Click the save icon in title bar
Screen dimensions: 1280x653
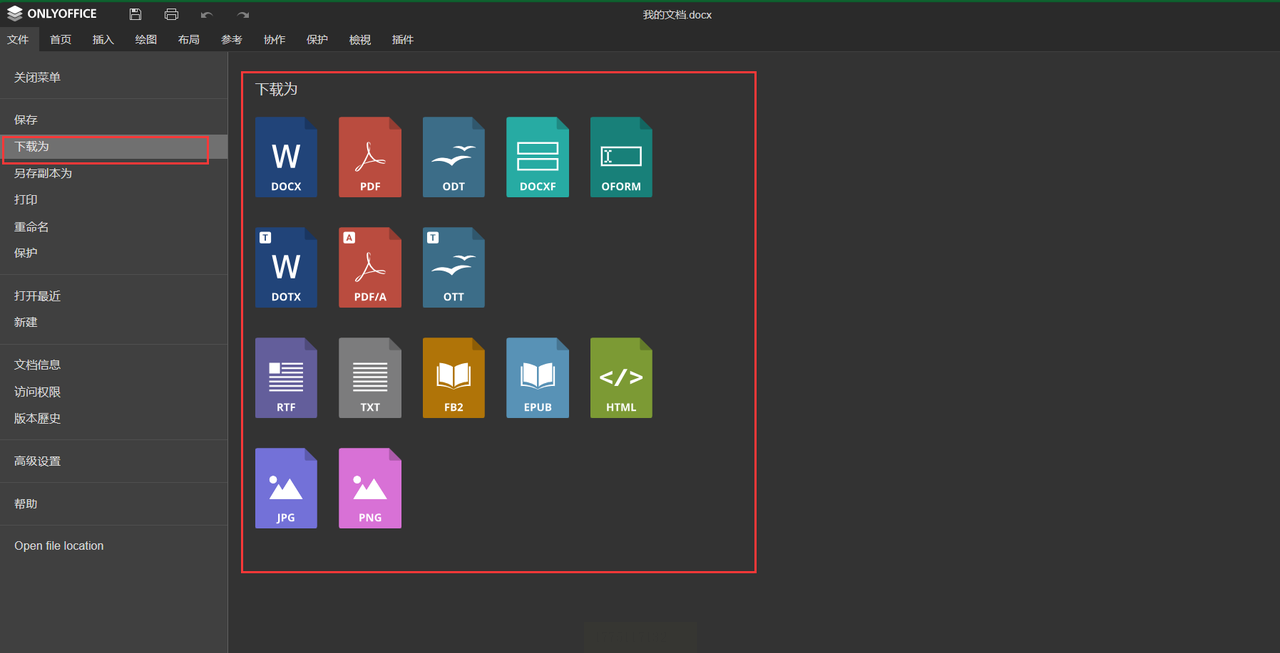coord(135,15)
